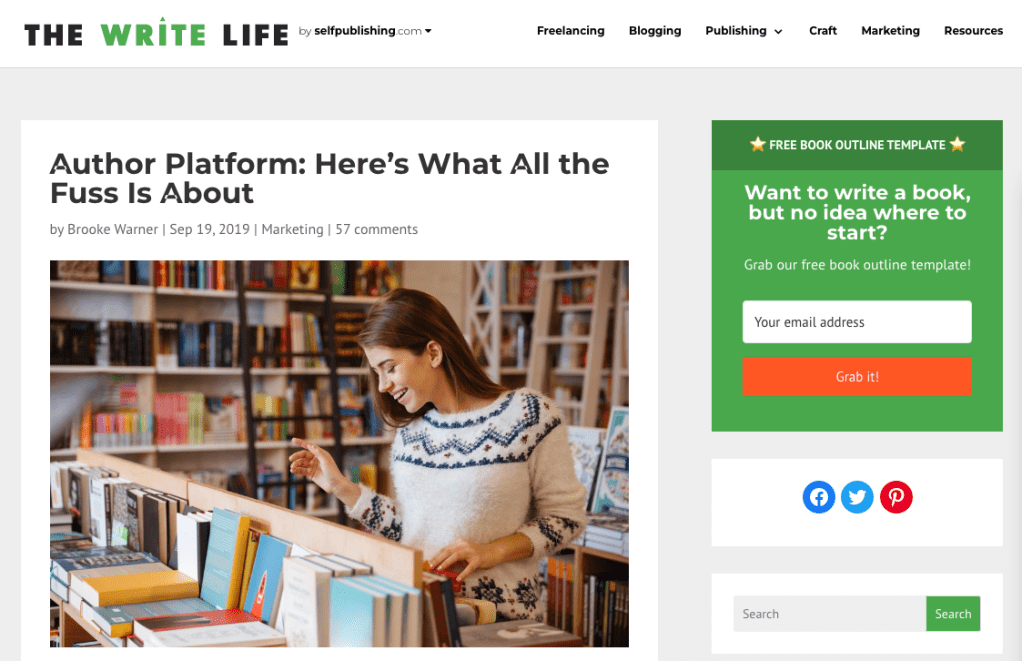Image resolution: width=1022 pixels, height=661 pixels.
Task: Expand the selfpublishing.com dropdown arrow
Action: click(428, 31)
